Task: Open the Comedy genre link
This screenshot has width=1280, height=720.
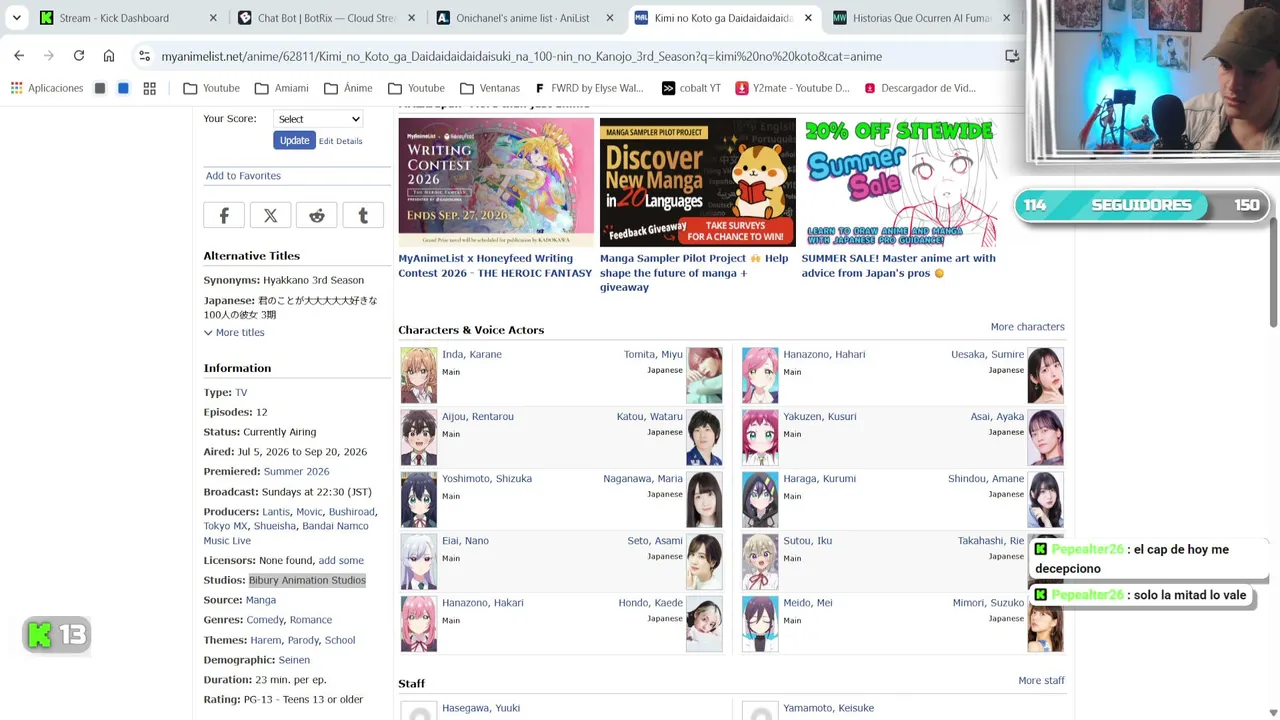Action: pyautogui.click(x=265, y=620)
